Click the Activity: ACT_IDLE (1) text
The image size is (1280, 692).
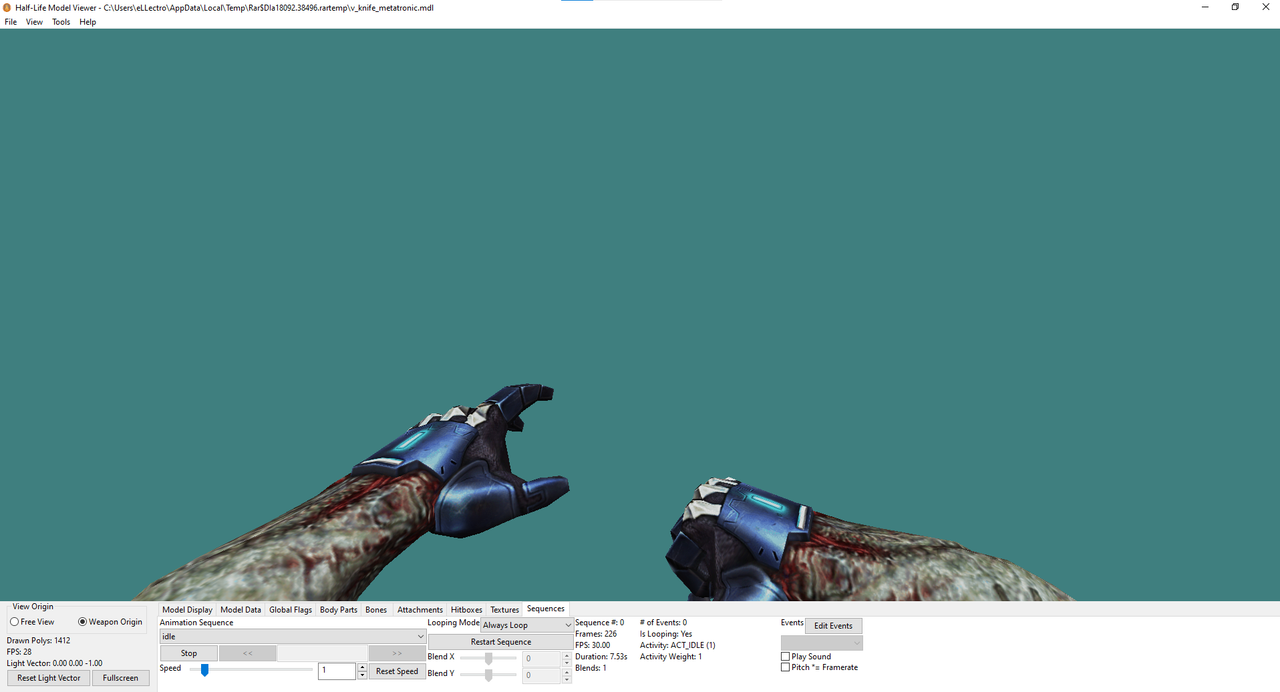[x=677, y=645]
